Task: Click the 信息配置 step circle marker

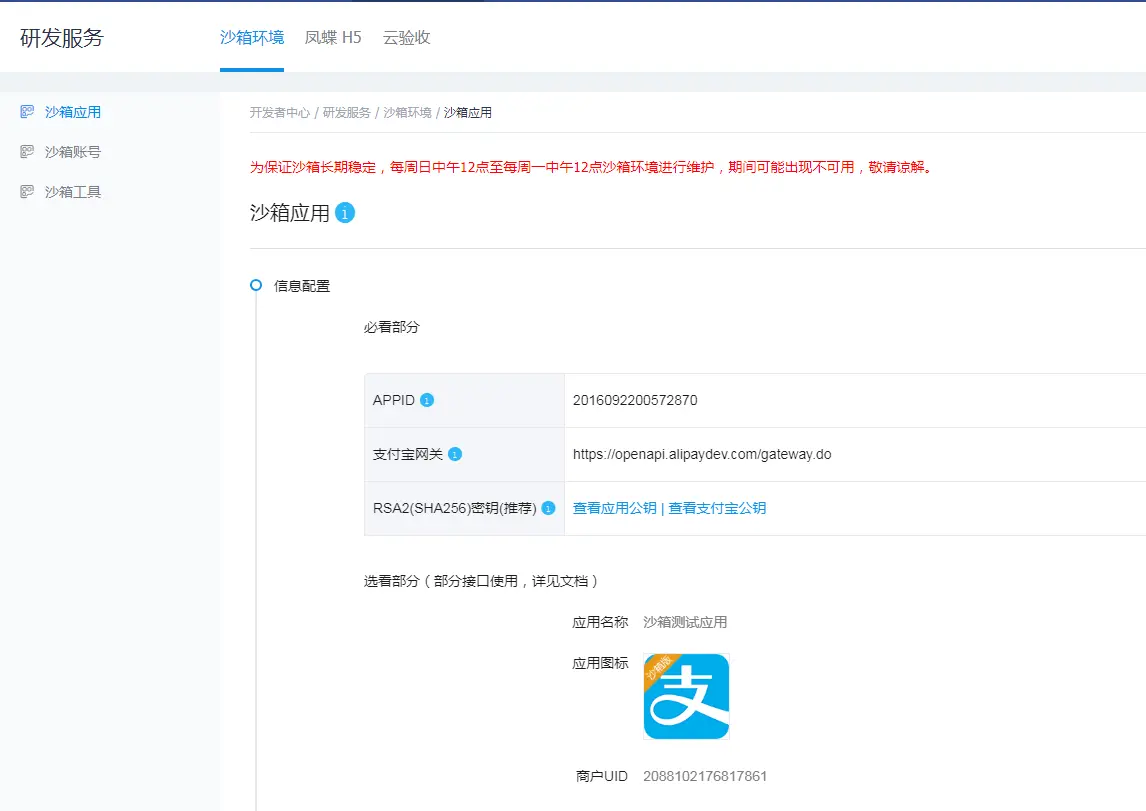Action: (x=256, y=286)
